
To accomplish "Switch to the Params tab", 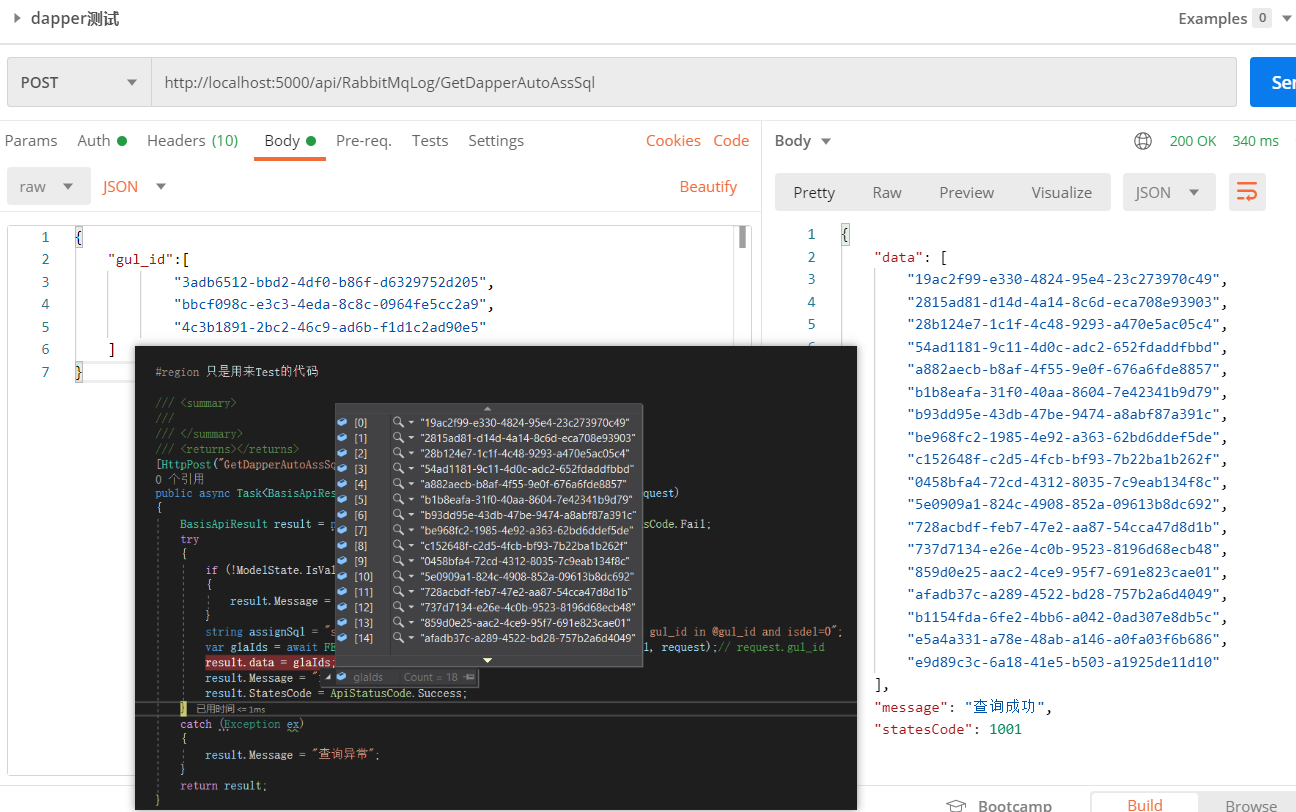I will point(31,141).
